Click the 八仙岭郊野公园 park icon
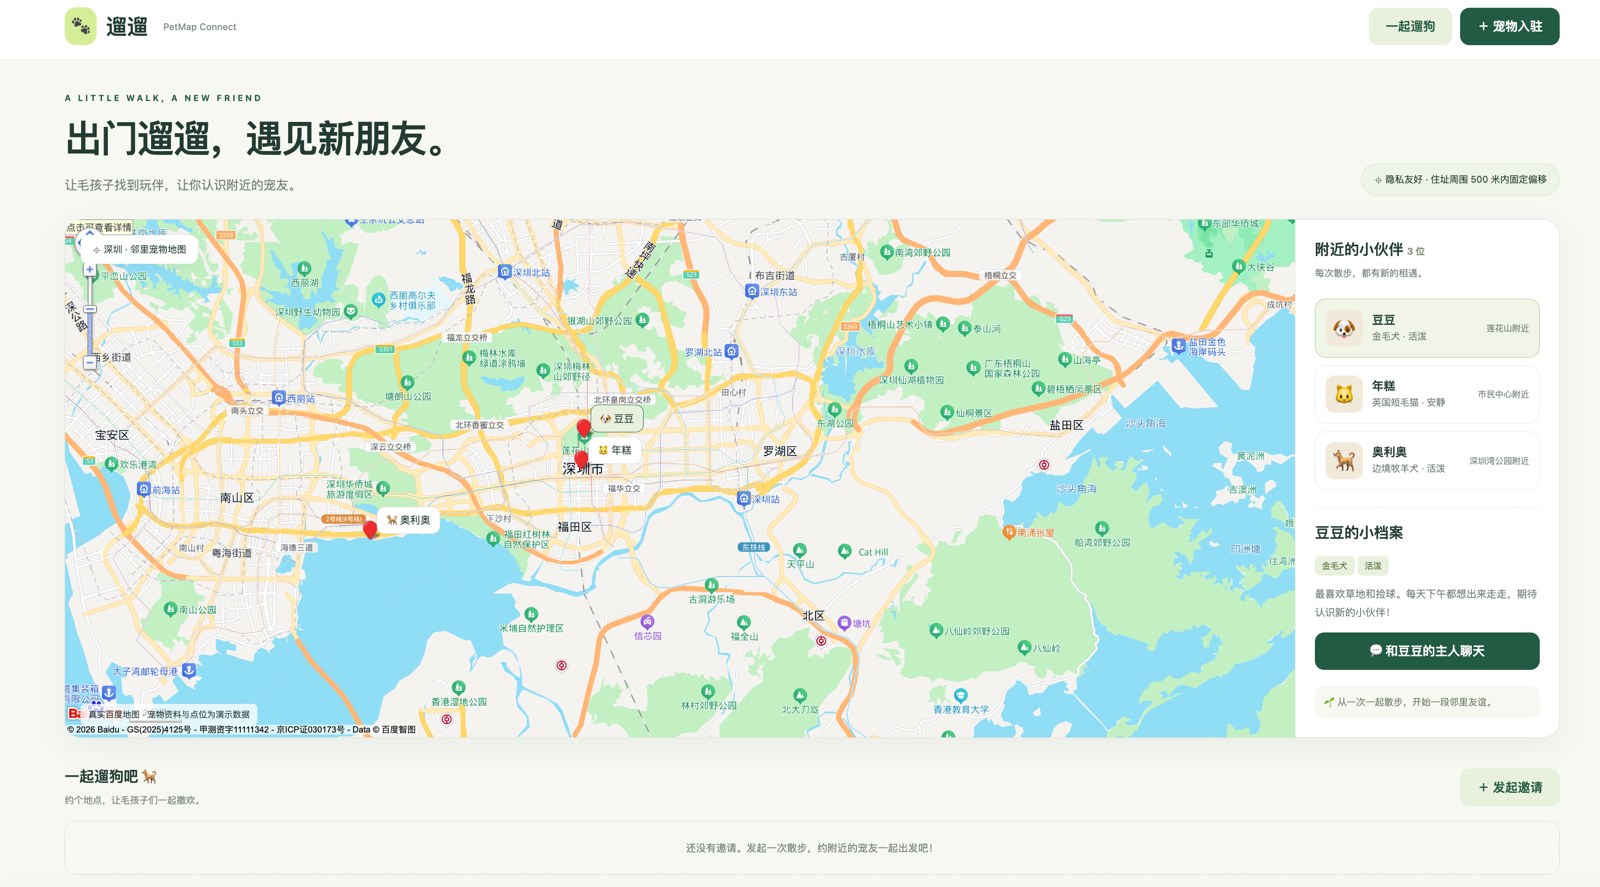This screenshot has height=887, width=1600. click(x=936, y=630)
